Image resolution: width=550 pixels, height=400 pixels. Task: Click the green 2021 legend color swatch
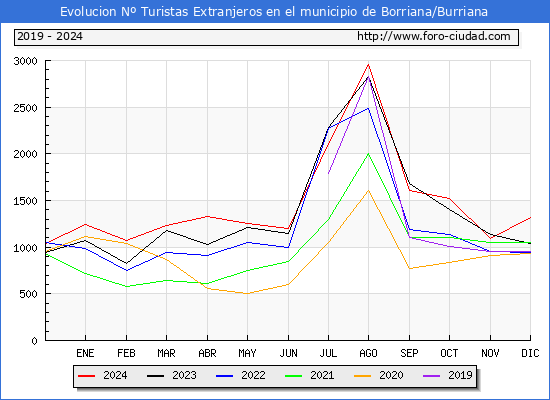[294, 376]
